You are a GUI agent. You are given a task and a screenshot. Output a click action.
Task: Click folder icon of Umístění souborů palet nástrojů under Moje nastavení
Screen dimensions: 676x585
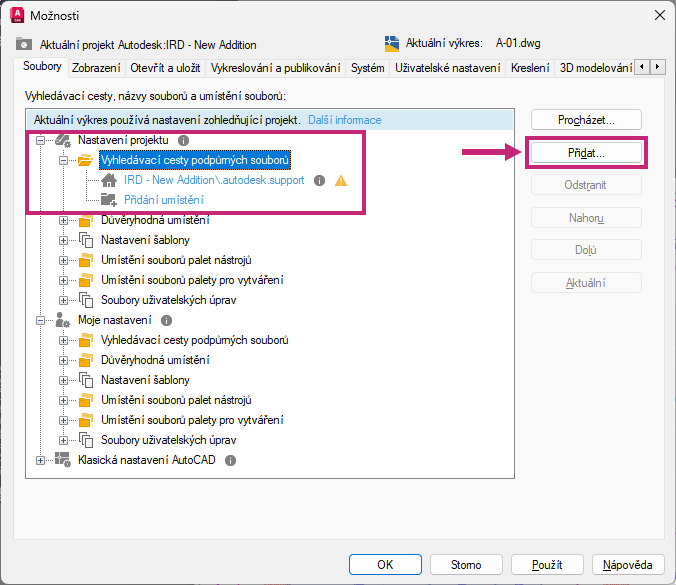coord(86,400)
